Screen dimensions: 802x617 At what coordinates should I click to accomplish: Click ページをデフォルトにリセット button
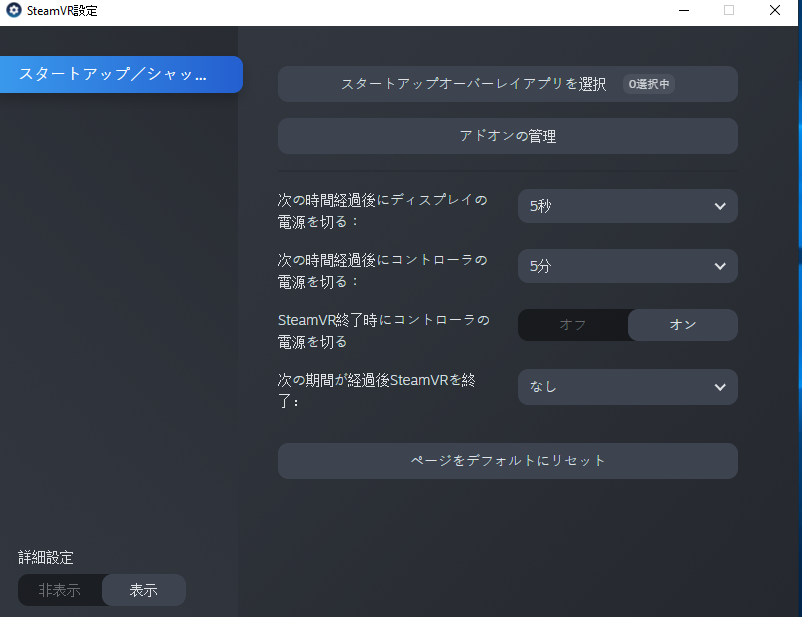click(507, 461)
